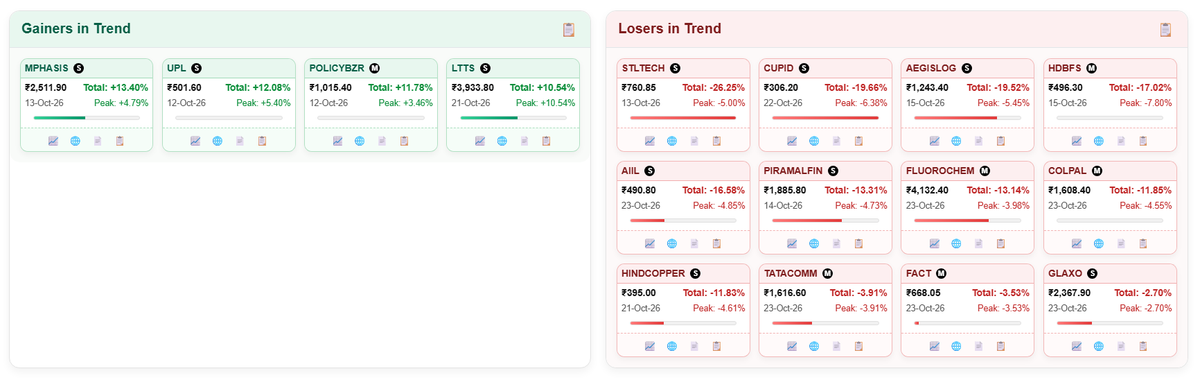1200x380 pixels.
Task: Click the globe icon on the UPL card
Action: point(217,141)
